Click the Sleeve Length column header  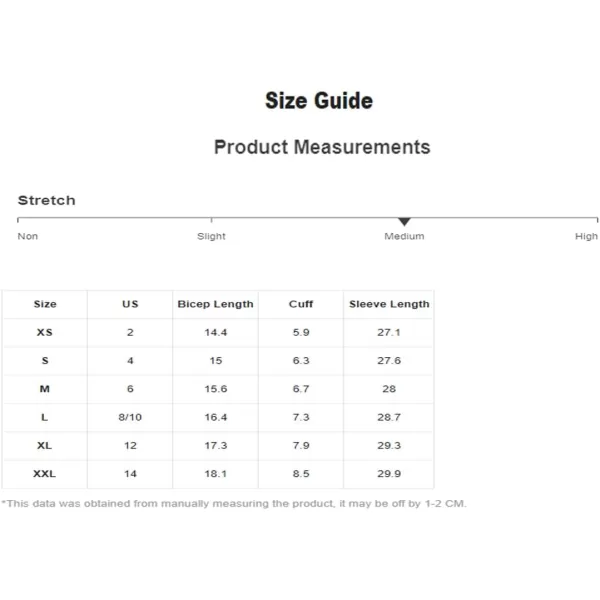click(x=389, y=304)
